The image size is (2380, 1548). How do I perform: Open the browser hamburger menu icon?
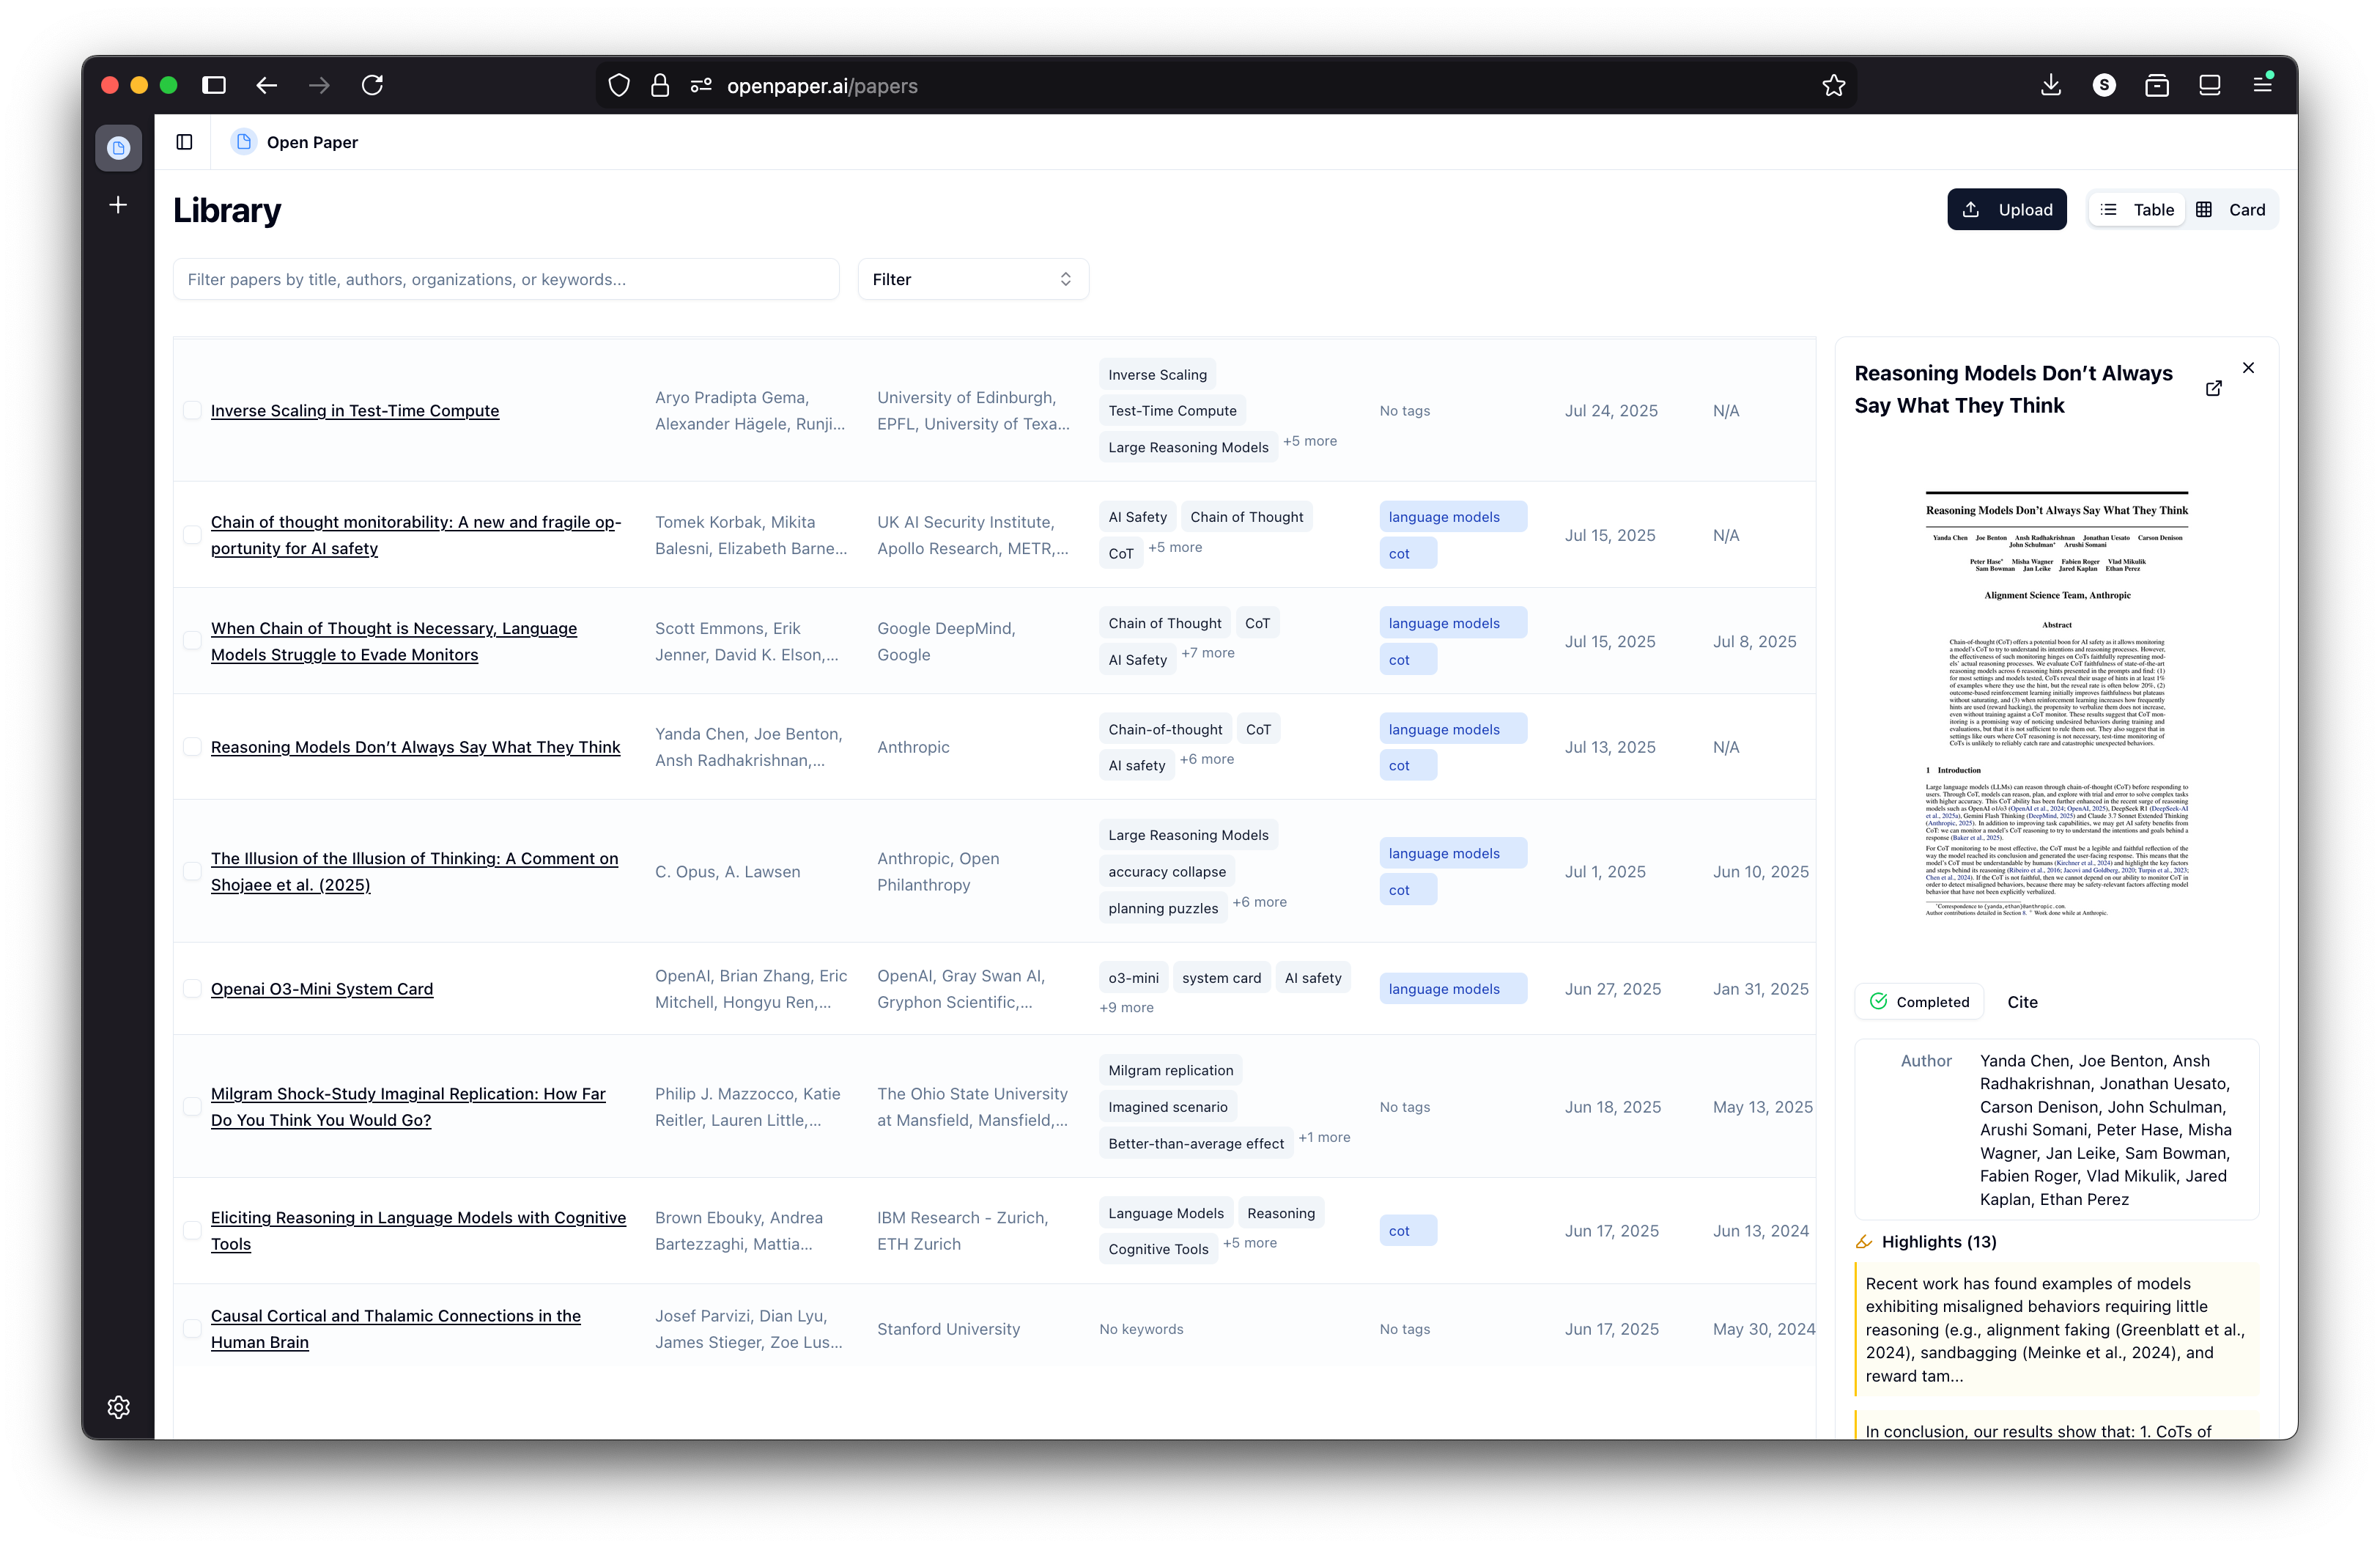click(2261, 85)
